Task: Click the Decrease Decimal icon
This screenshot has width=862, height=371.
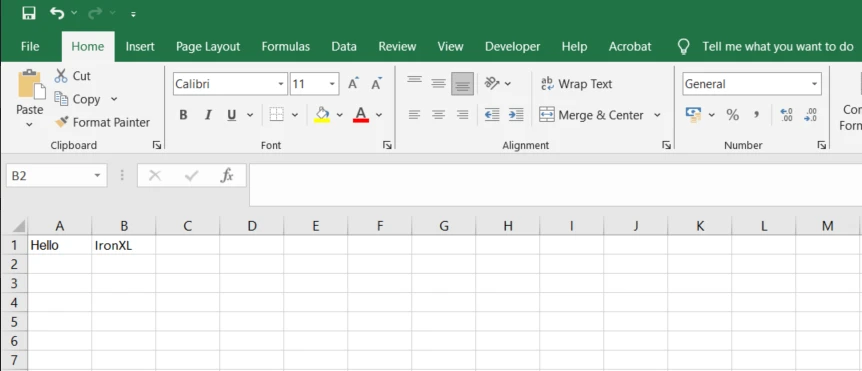Action: [x=810, y=115]
